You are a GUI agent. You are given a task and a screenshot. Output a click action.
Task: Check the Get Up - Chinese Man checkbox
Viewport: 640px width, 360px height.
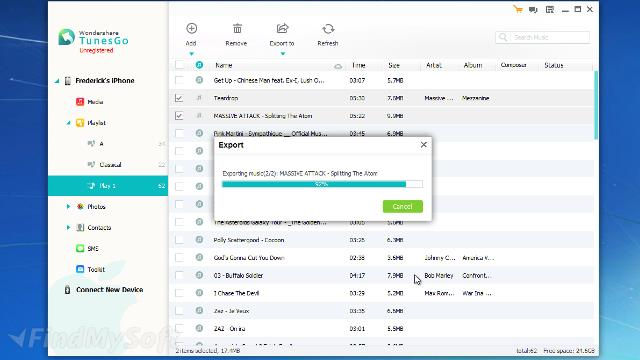tap(179, 80)
